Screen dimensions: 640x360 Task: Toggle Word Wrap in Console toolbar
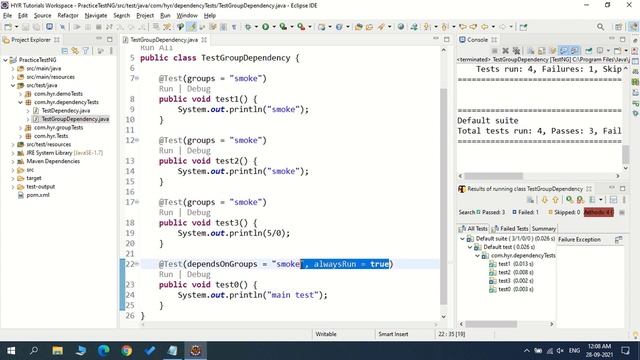pyautogui.click(x=553, y=51)
